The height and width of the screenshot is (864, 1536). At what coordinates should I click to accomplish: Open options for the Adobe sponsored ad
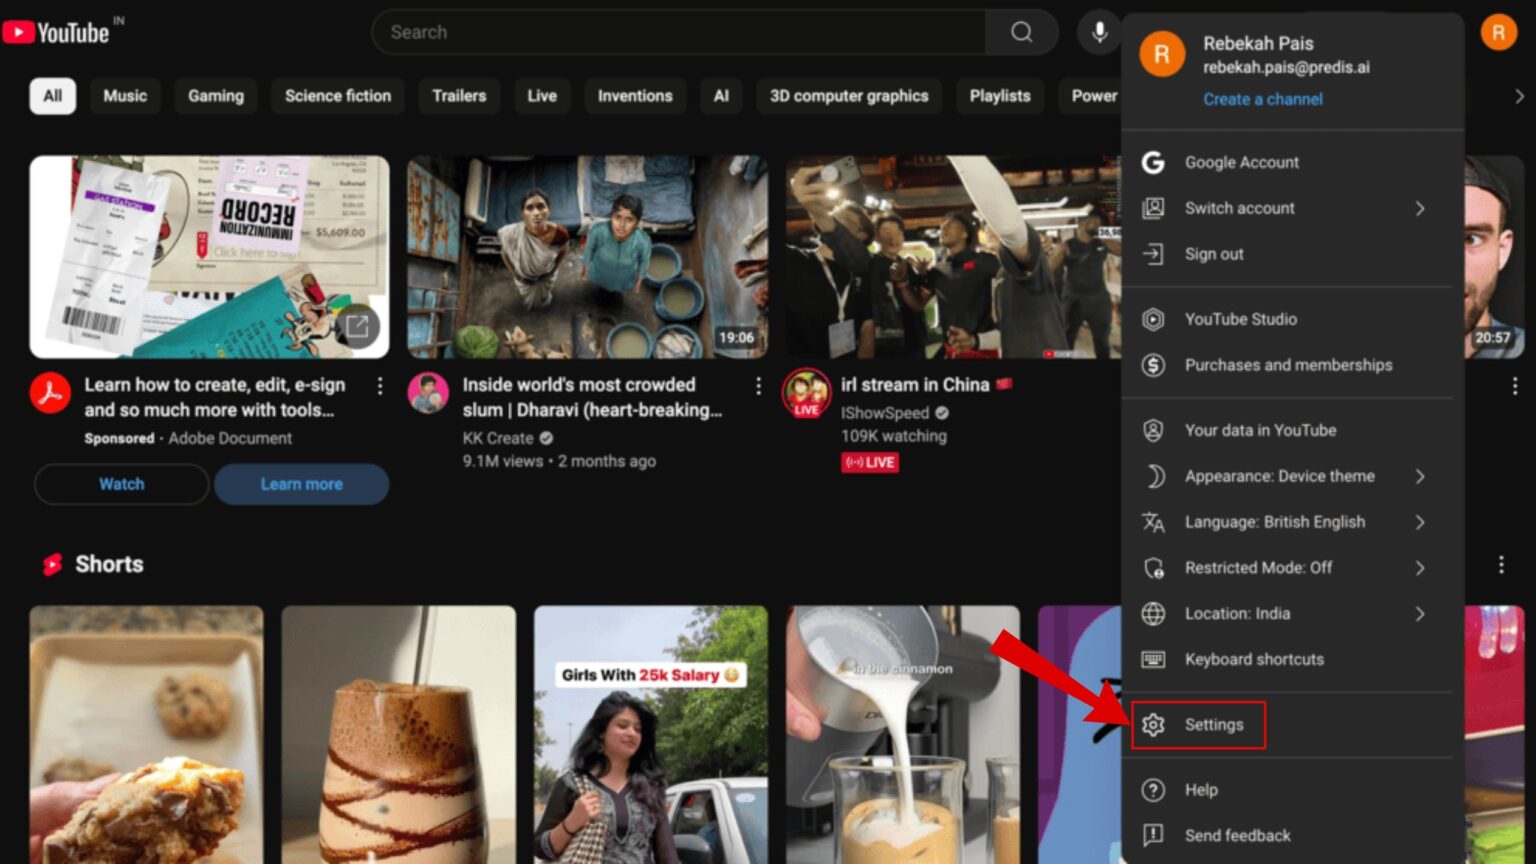[x=380, y=386]
